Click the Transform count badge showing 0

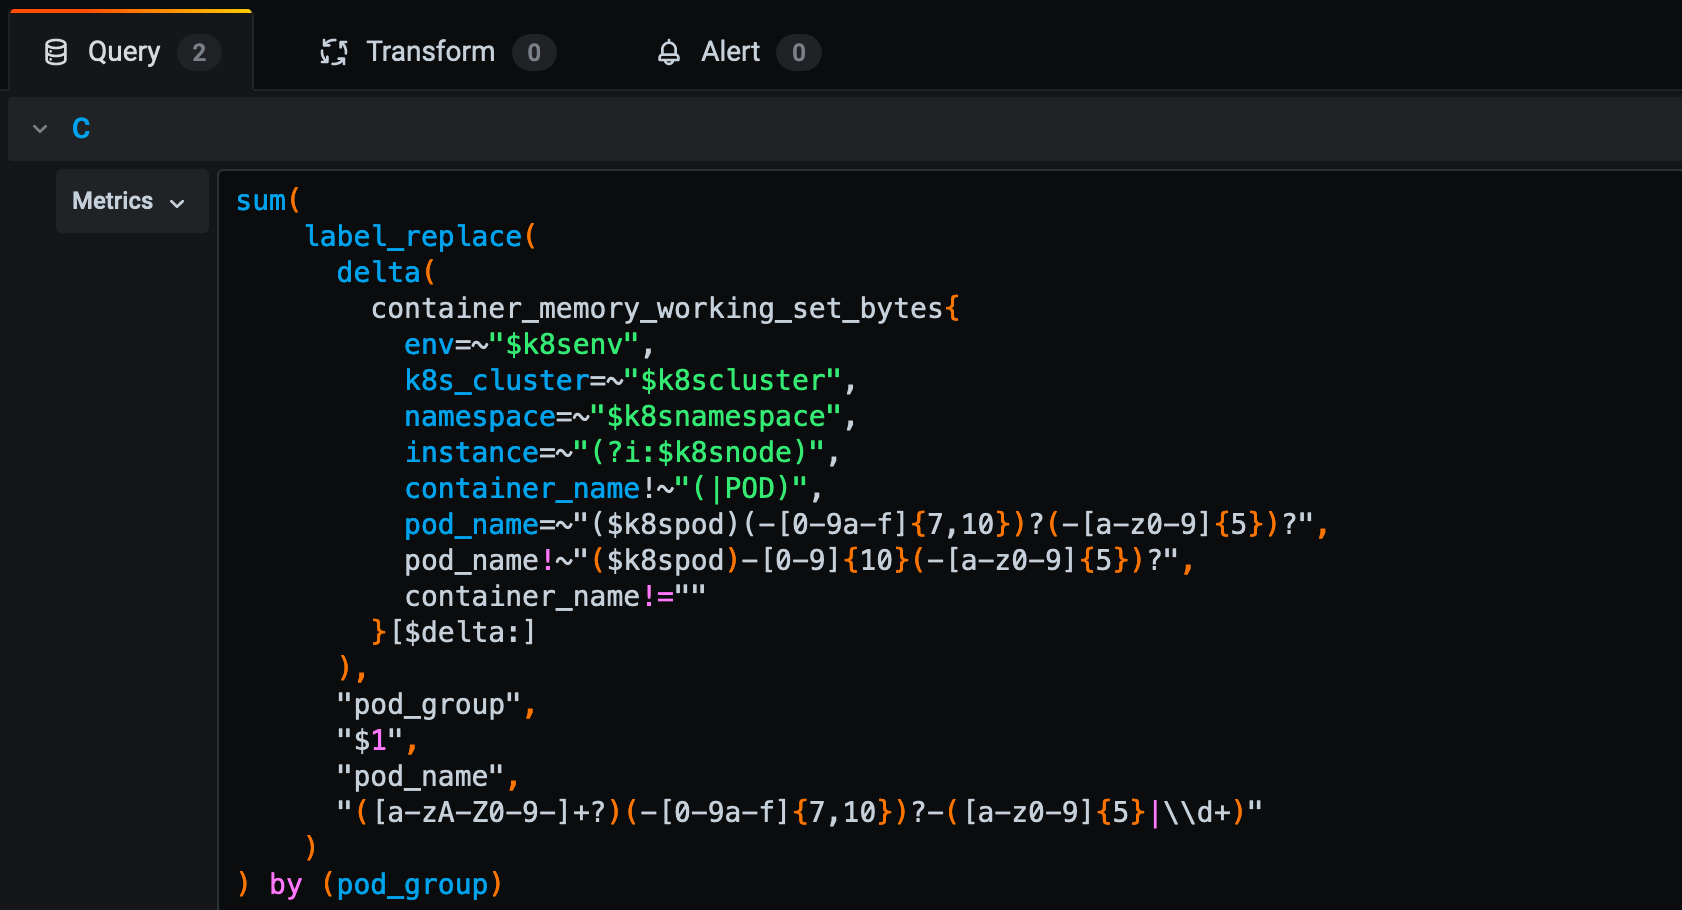(536, 53)
